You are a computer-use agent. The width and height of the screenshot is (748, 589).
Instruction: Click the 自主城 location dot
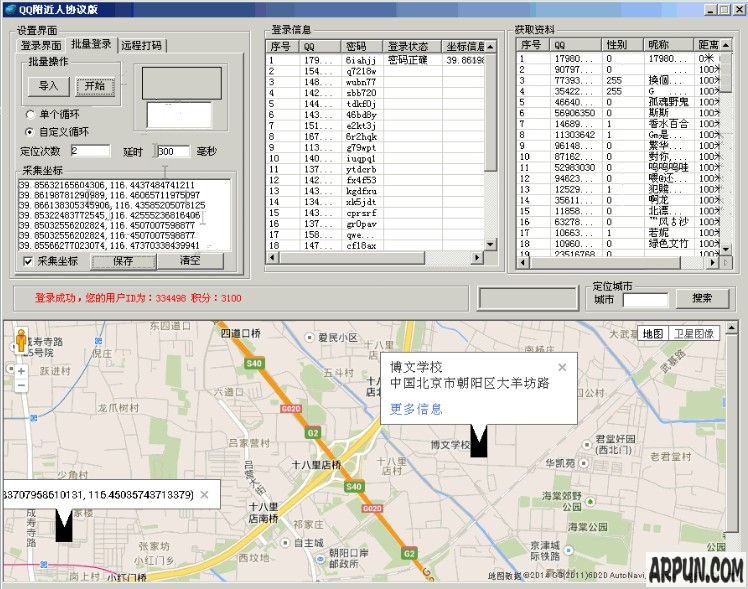click(x=285, y=543)
